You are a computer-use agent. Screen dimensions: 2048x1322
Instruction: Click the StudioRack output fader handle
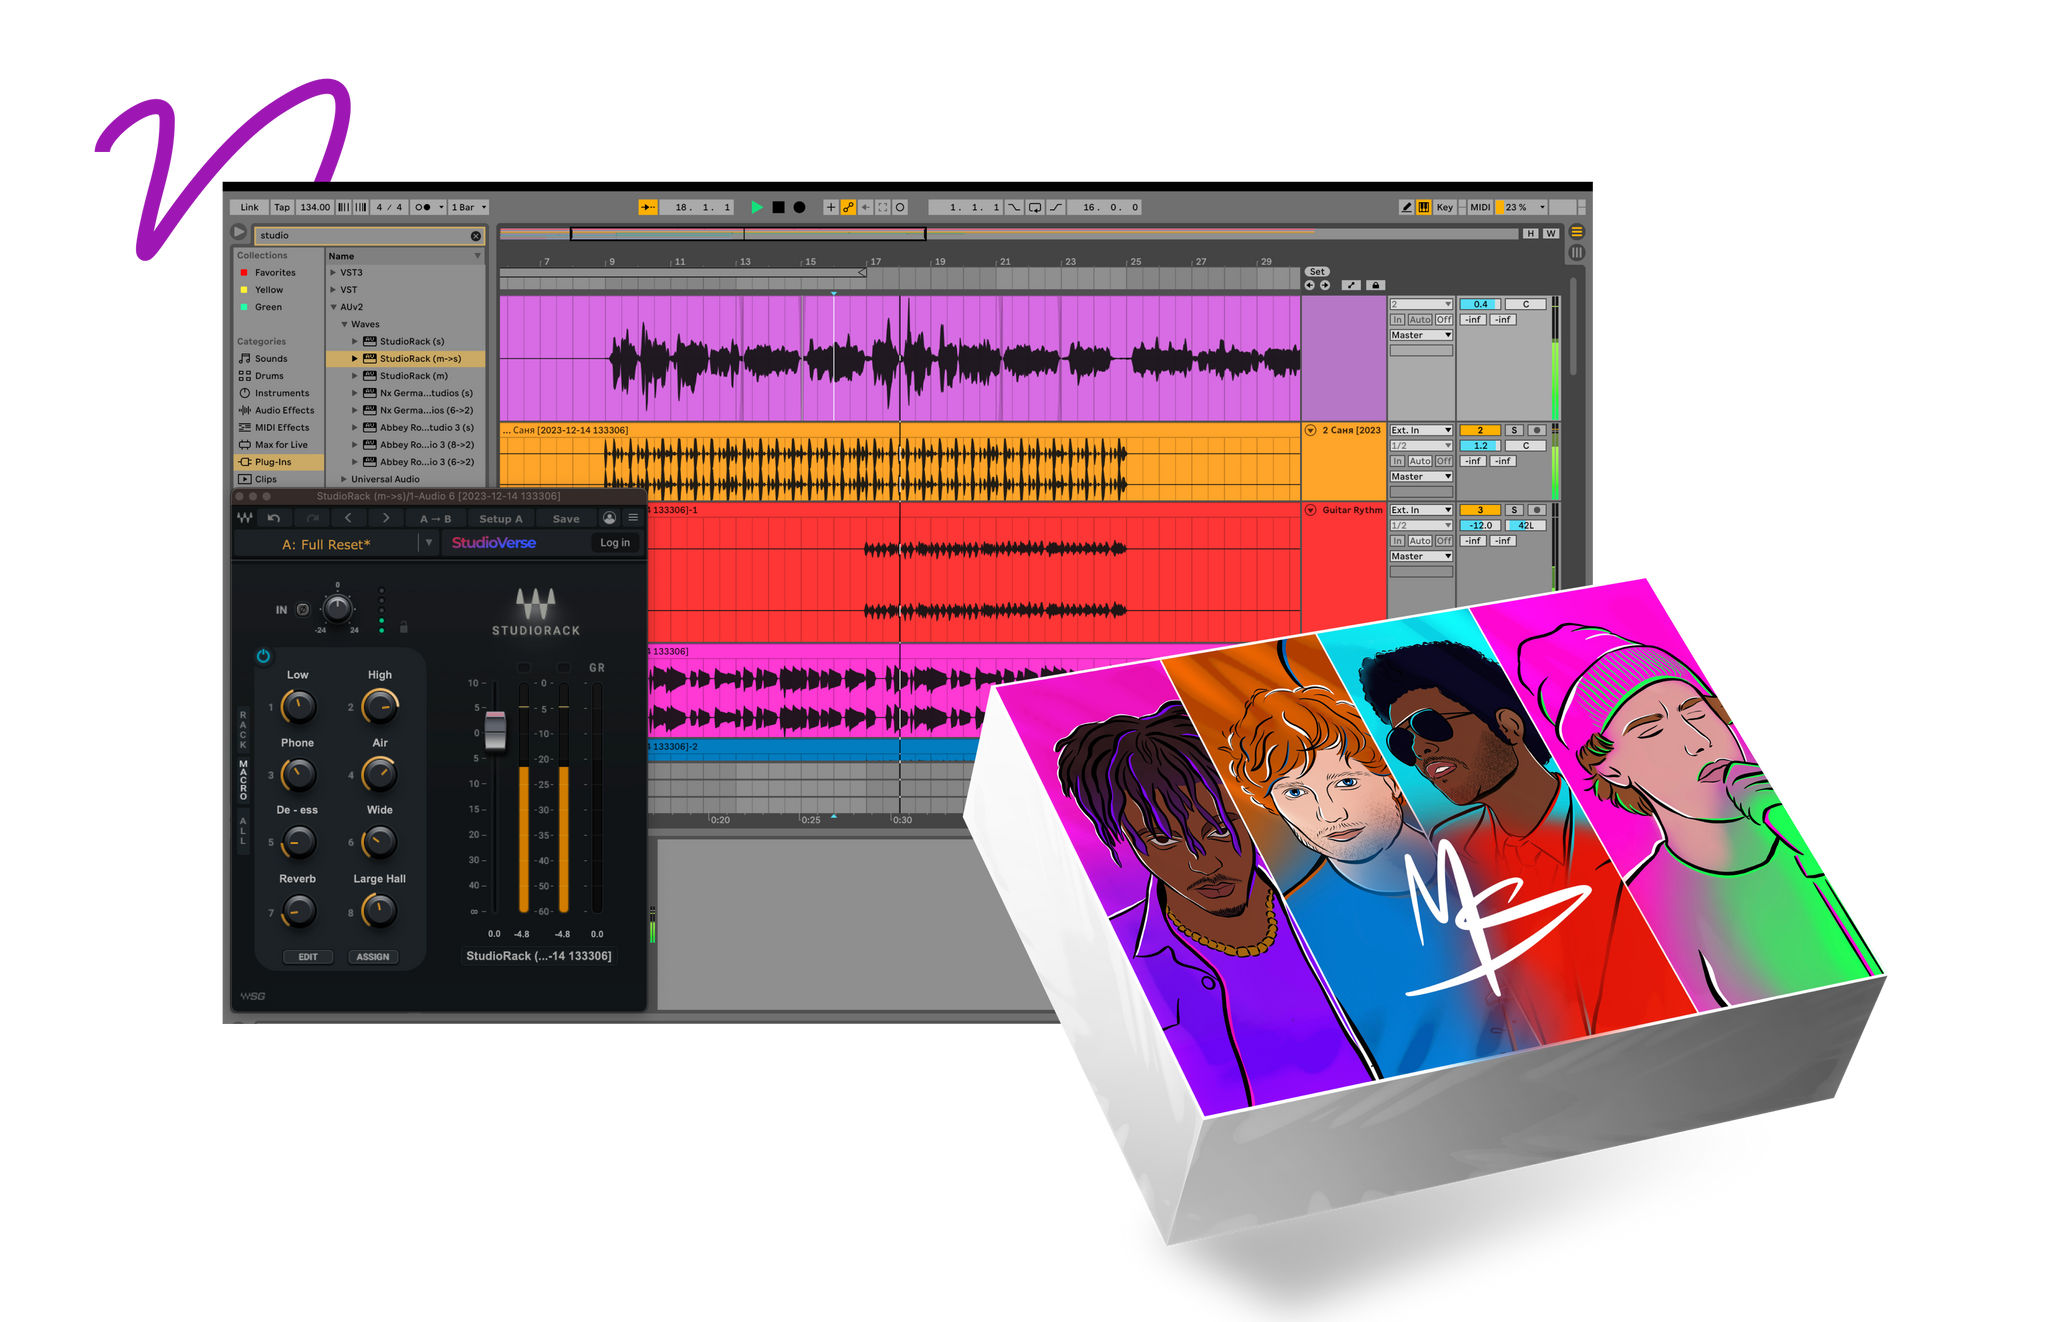pos(495,729)
